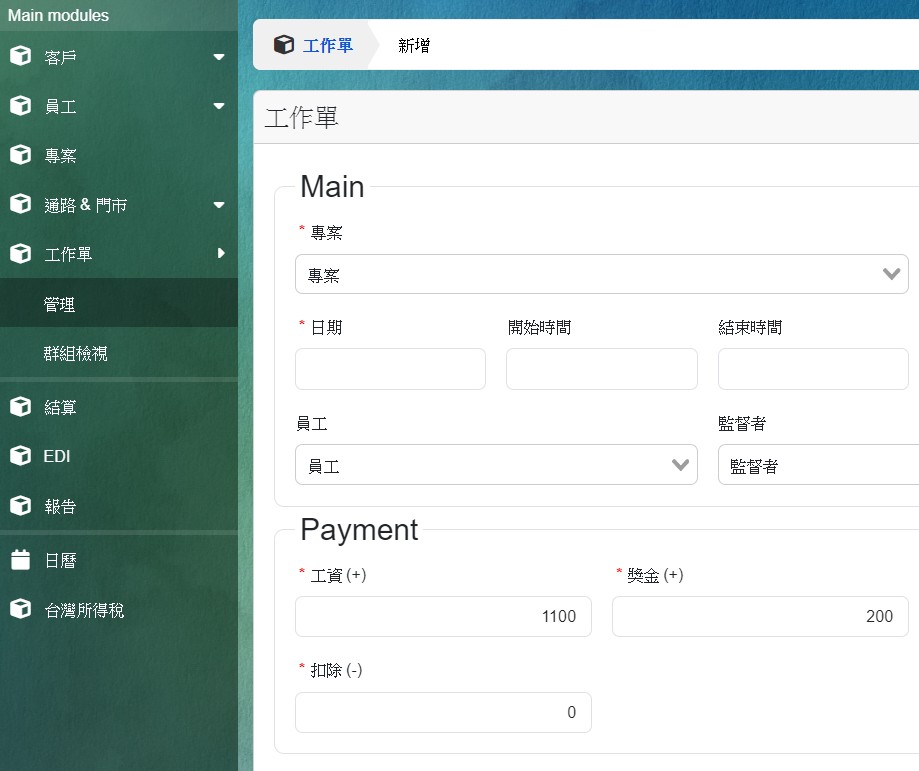Click the cube icon beside 結算
The image size is (919, 771).
tap(20, 407)
